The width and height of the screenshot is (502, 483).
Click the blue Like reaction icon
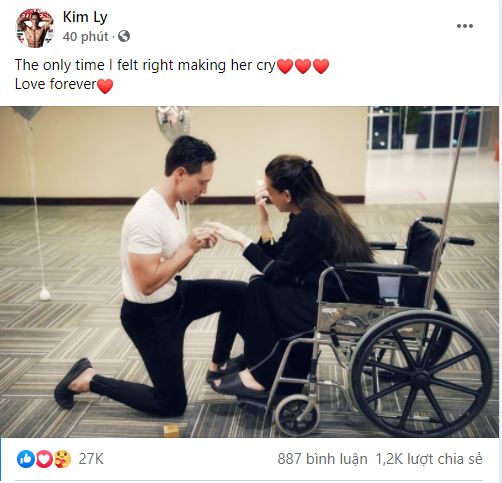(26, 459)
